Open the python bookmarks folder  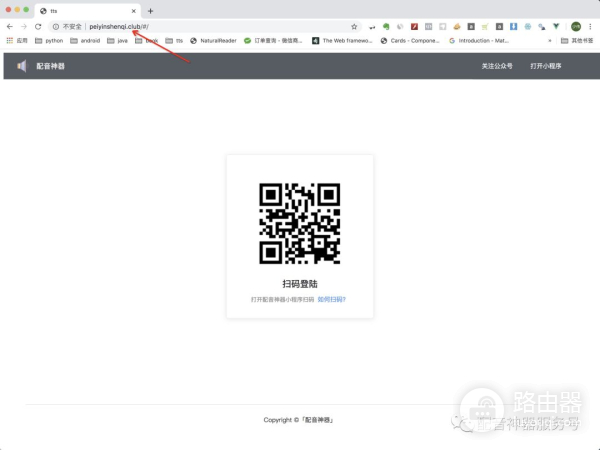(x=48, y=41)
